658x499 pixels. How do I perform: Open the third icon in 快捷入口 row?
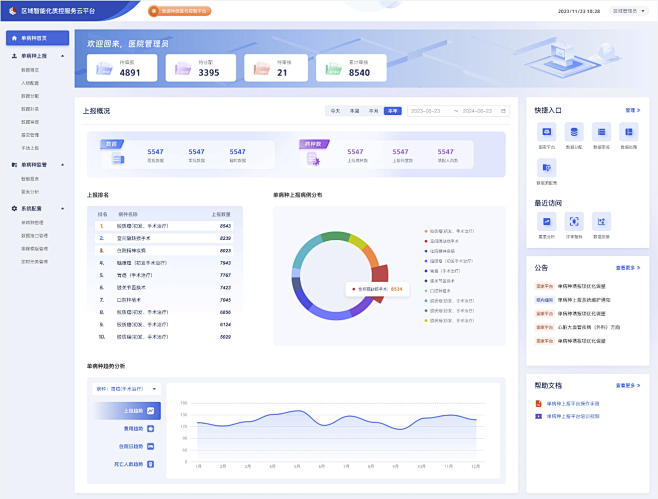(601, 131)
